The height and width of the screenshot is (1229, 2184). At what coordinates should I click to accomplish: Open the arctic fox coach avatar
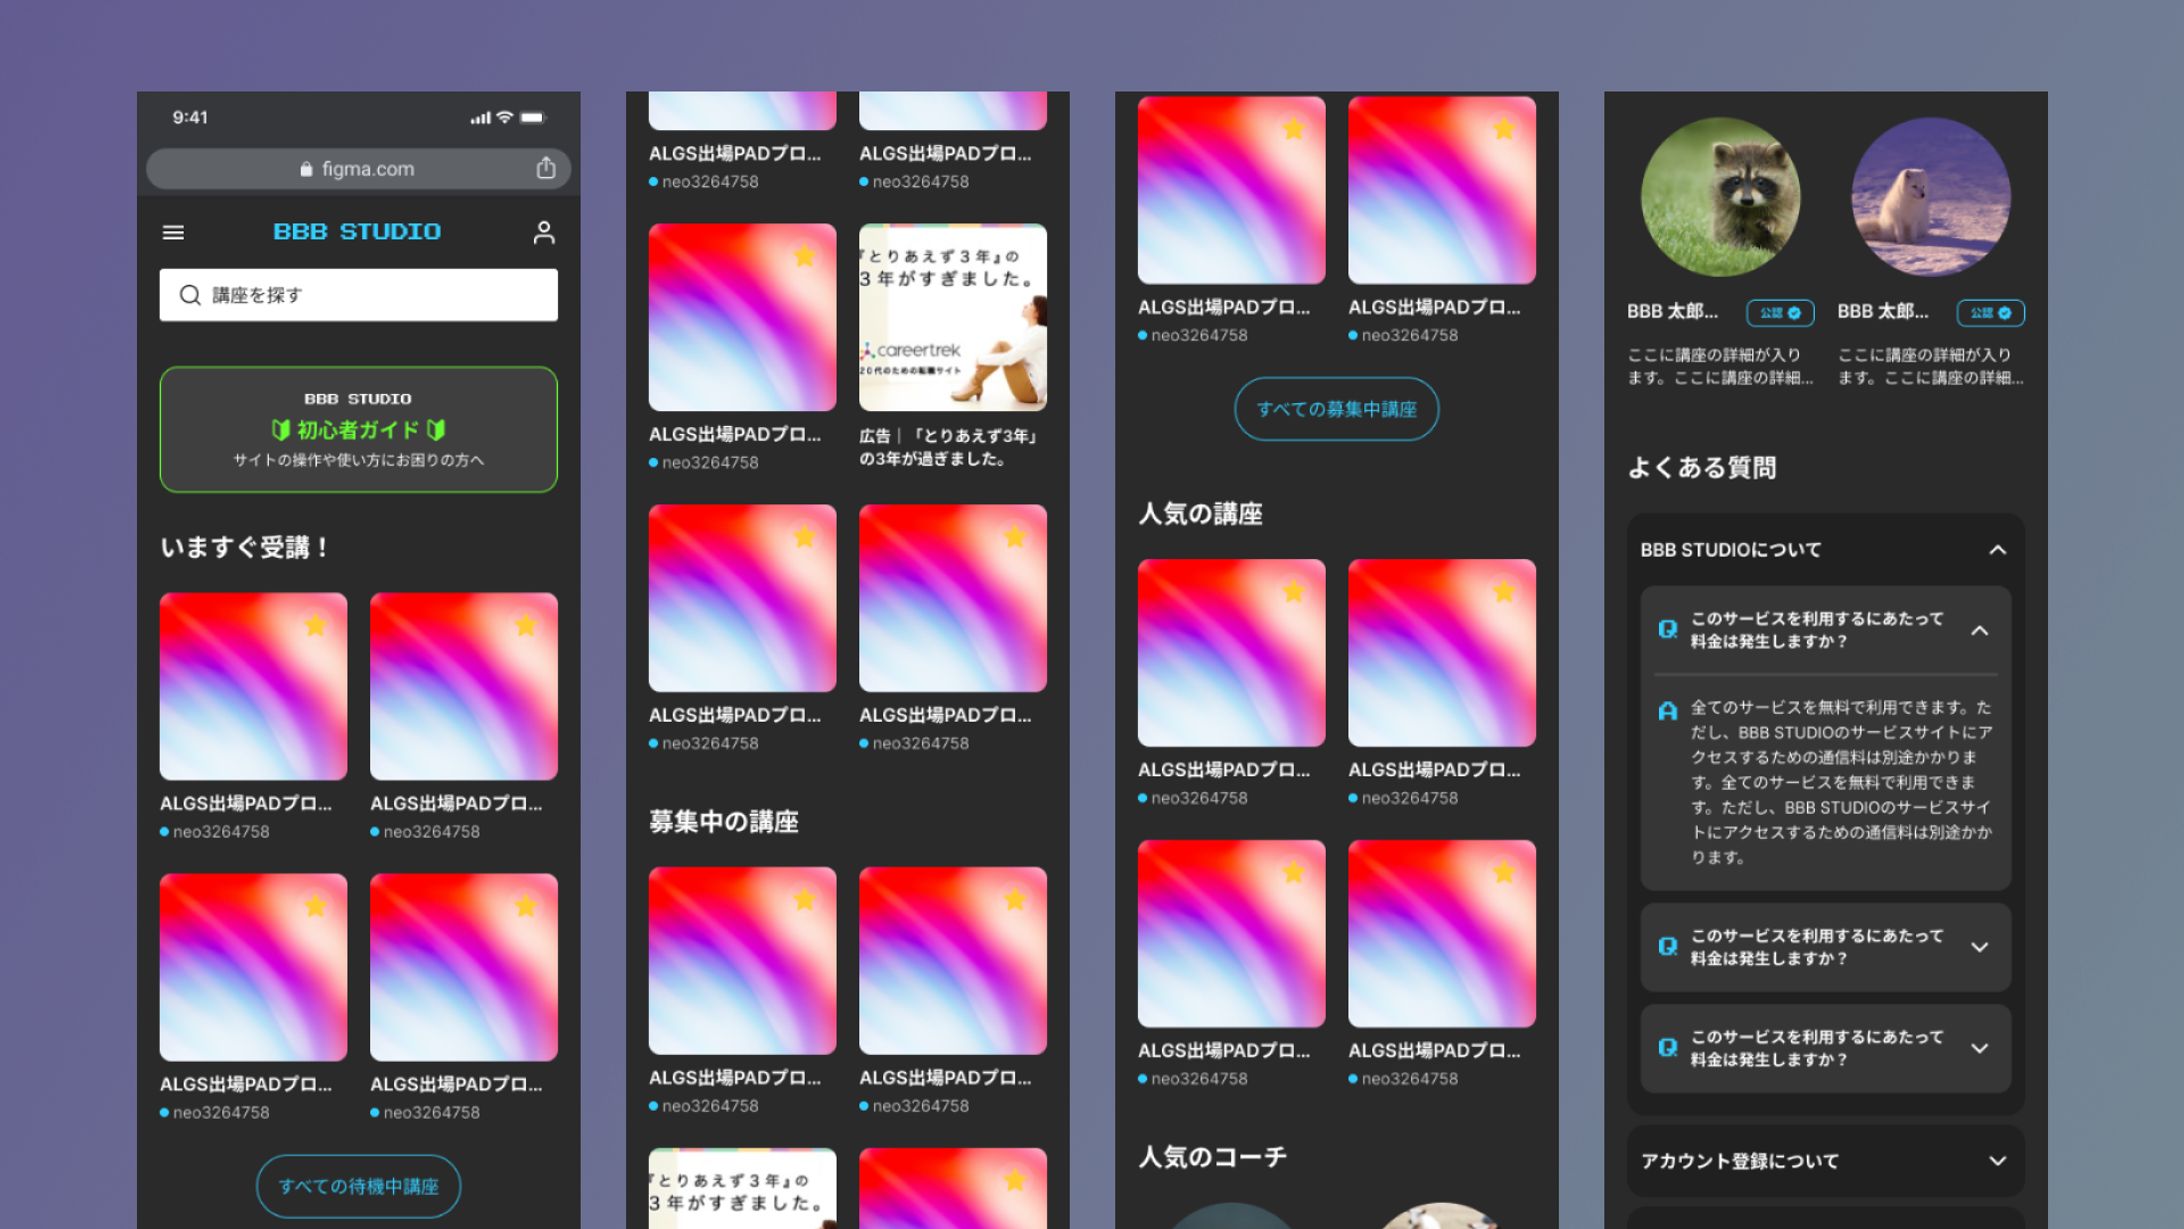pyautogui.click(x=1931, y=197)
